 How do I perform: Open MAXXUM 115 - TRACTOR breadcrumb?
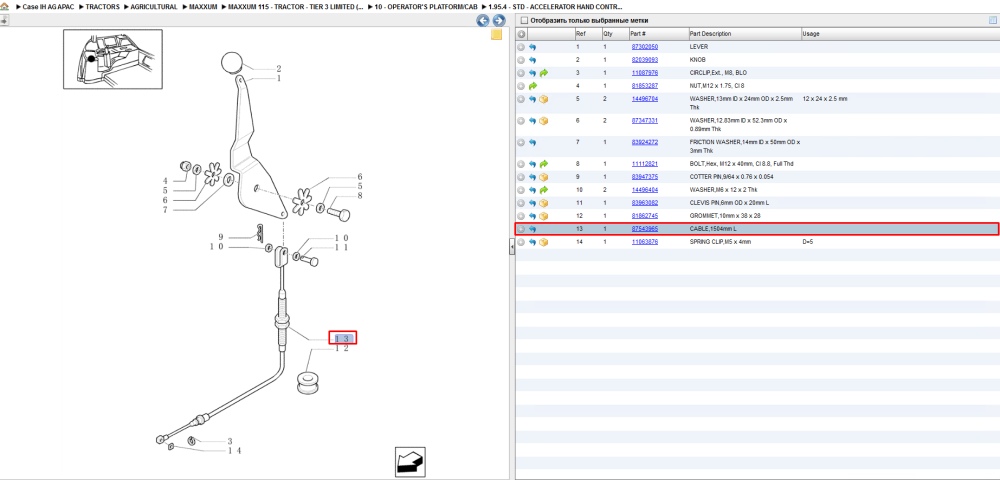coord(297,7)
